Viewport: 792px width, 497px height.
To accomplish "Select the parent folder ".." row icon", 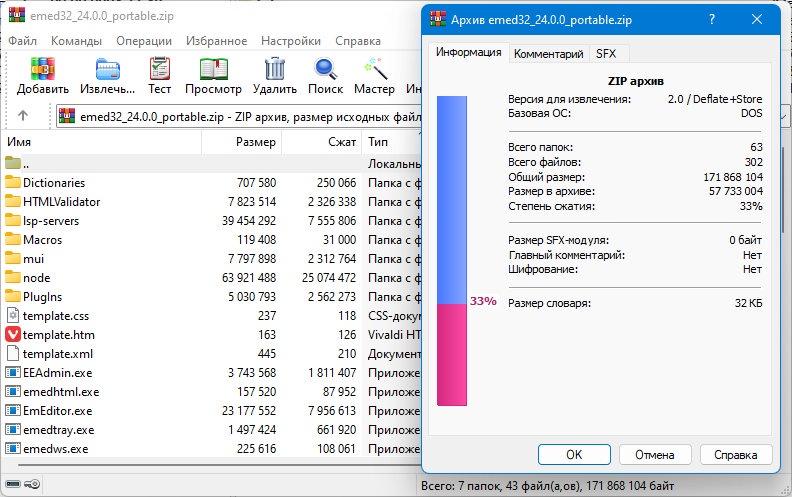I will tap(13, 163).
